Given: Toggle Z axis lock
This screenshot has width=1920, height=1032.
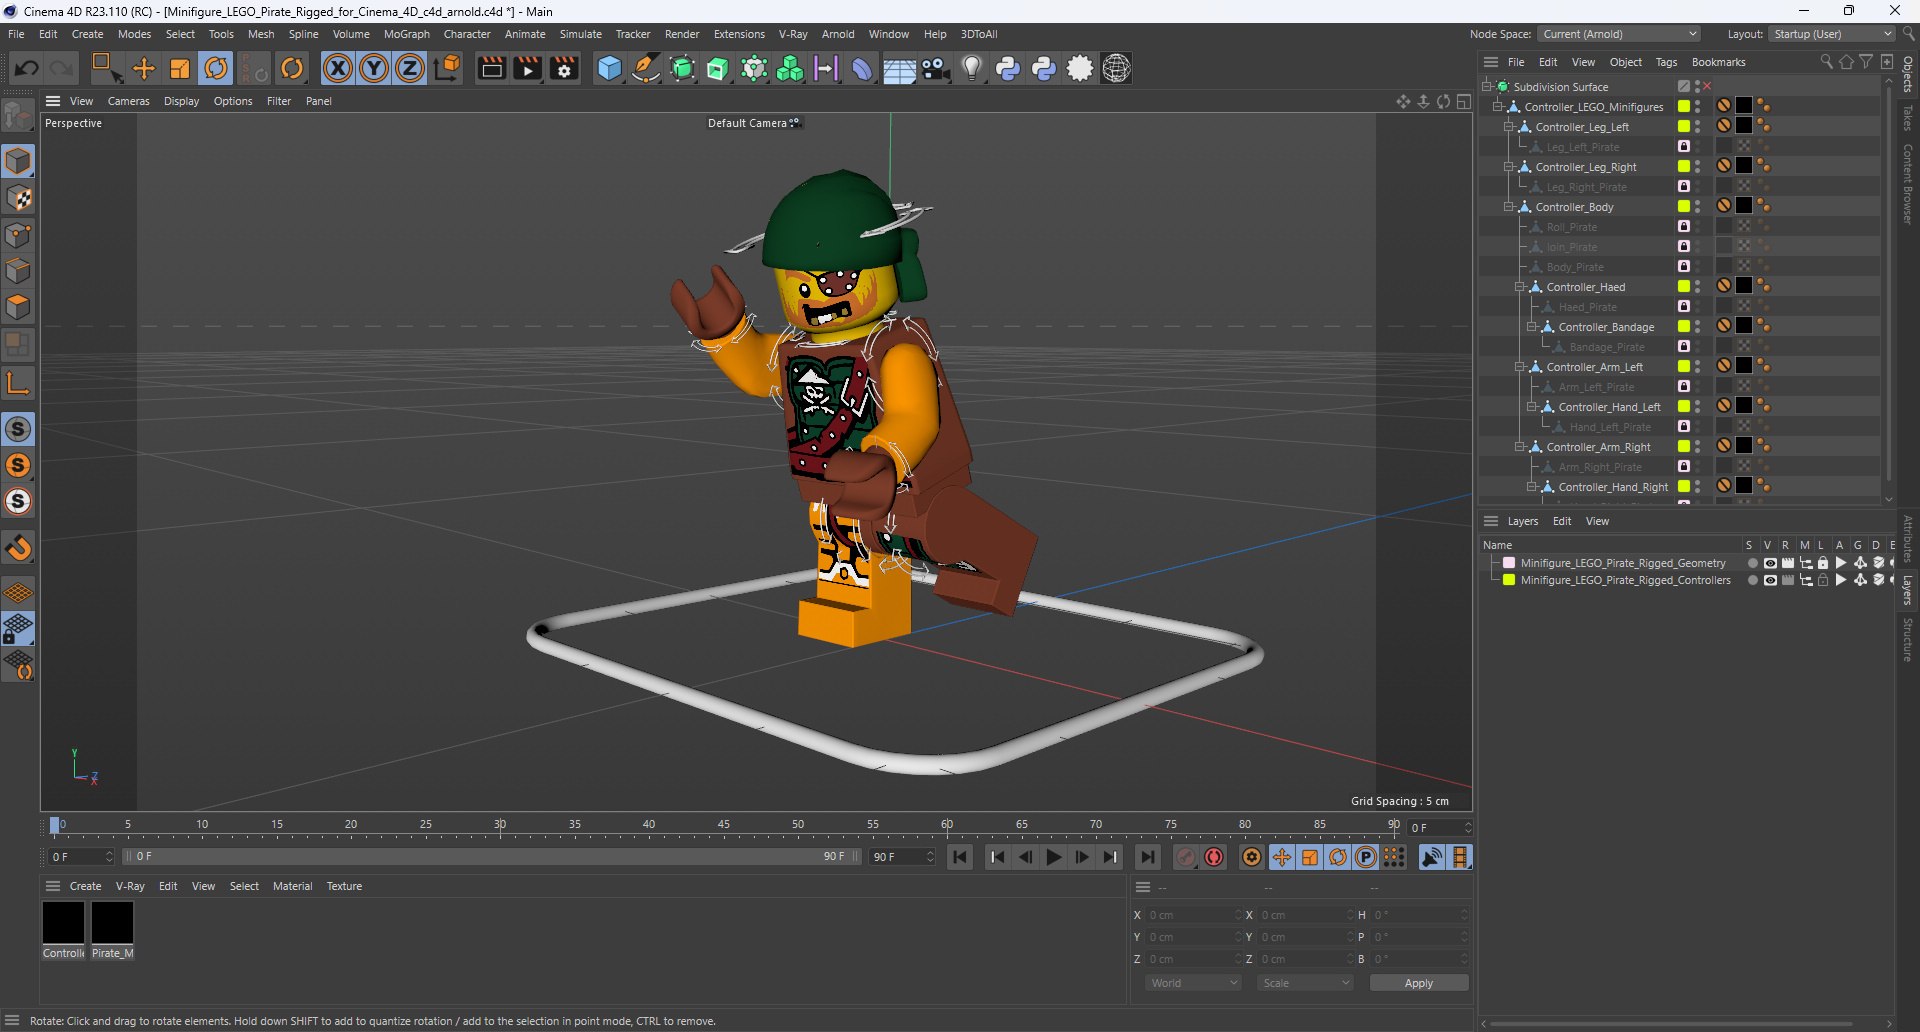Looking at the screenshot, I should click(410, 68).
